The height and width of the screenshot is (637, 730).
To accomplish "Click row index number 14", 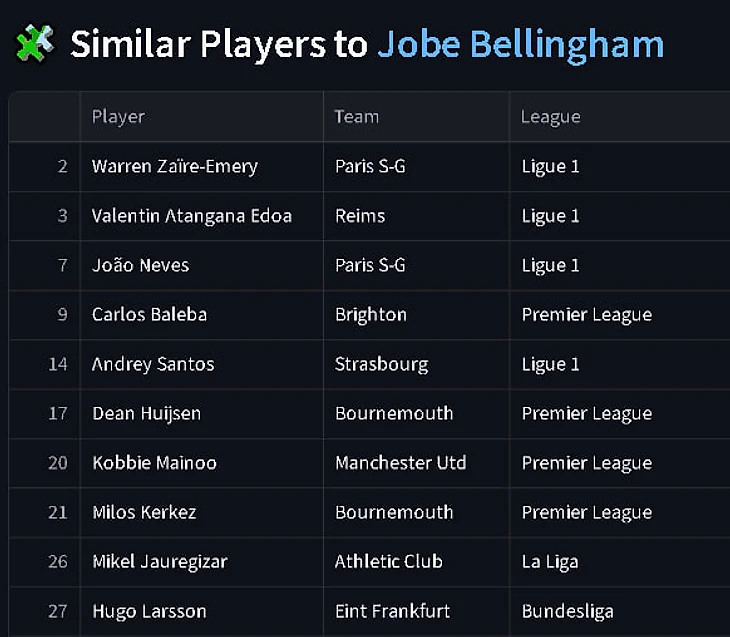I will [58, 364].
